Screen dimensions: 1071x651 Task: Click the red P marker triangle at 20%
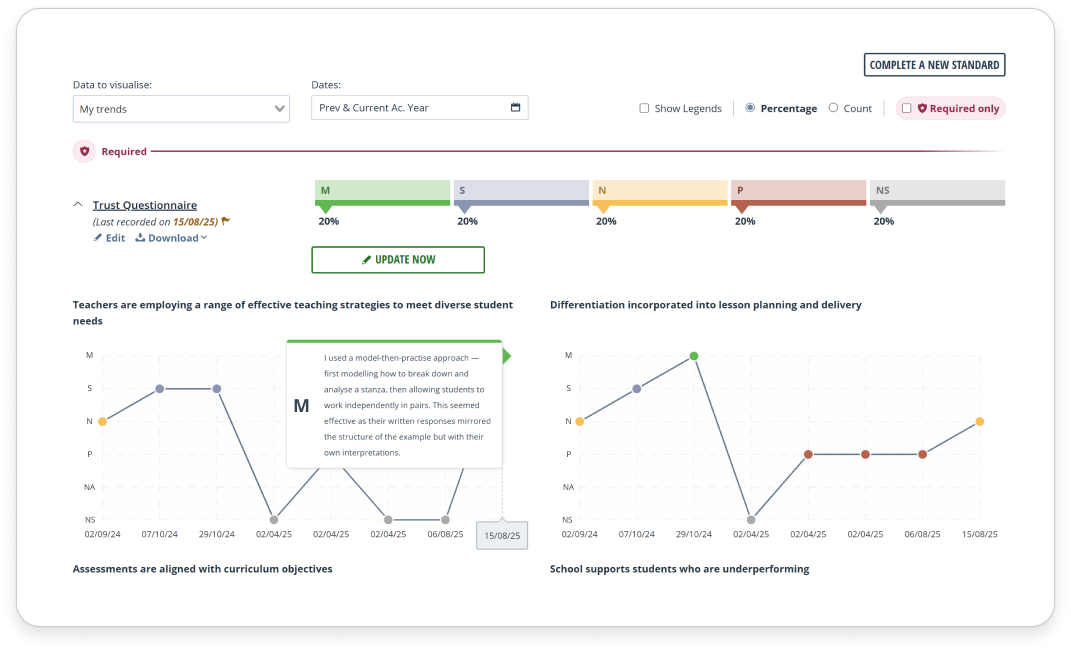coord(741,209)
